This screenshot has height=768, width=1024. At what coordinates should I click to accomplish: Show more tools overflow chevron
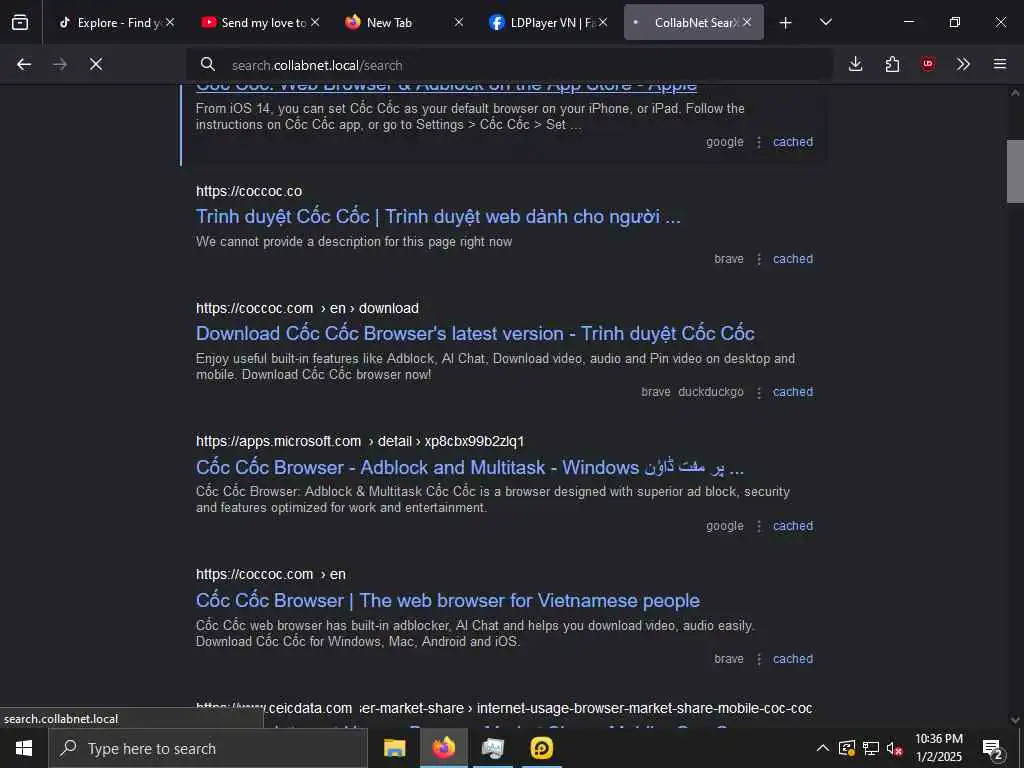(x=963, y=64)
